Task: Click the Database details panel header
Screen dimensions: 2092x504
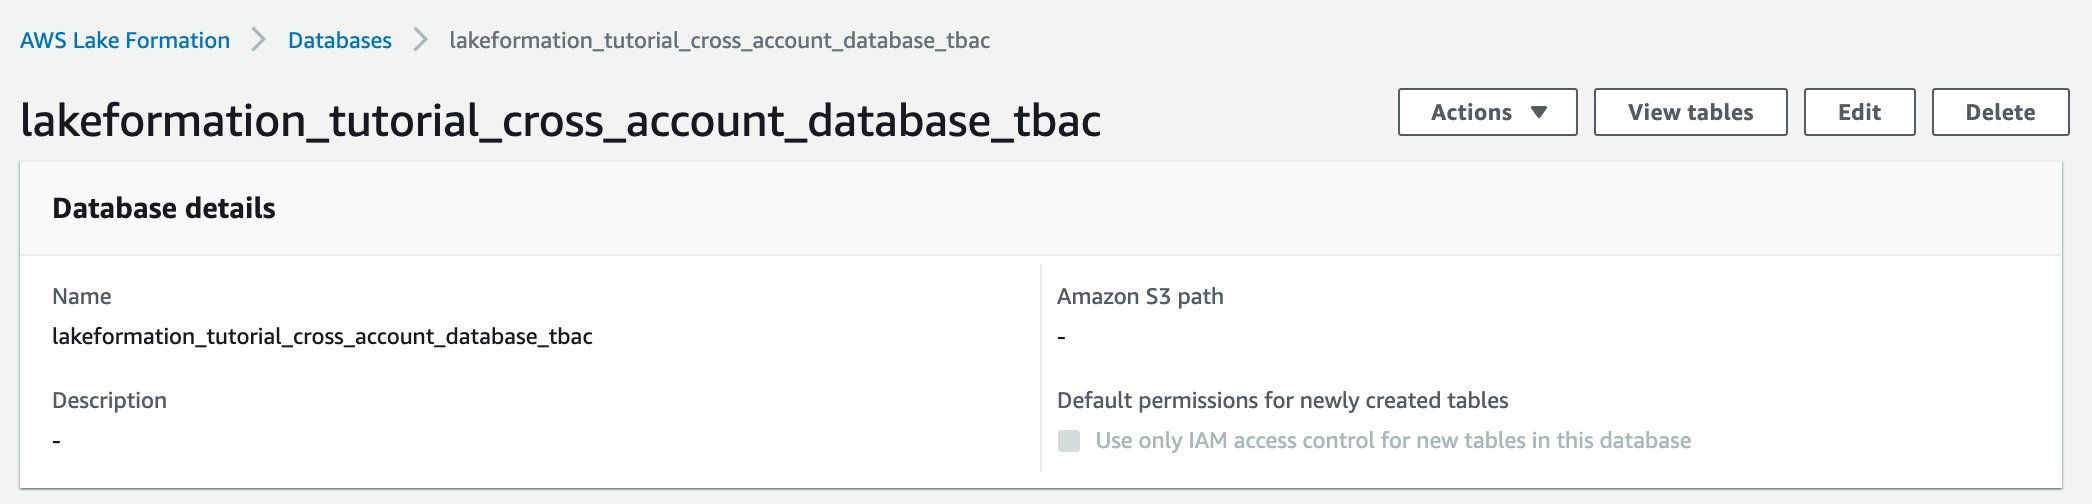Action: [164, 208]
